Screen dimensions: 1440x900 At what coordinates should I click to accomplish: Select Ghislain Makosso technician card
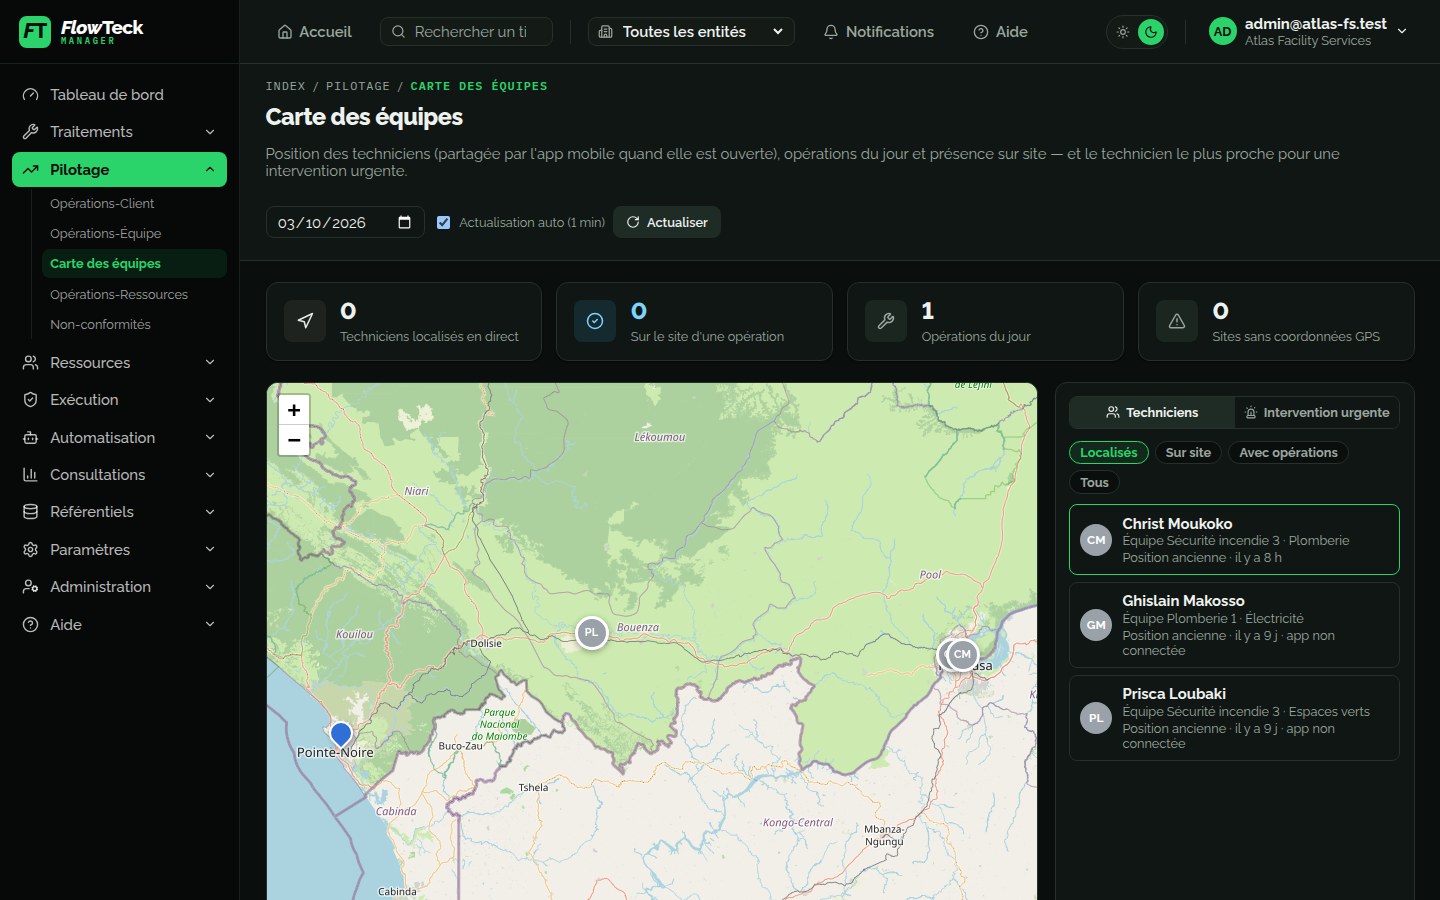tap(1234, 625)
